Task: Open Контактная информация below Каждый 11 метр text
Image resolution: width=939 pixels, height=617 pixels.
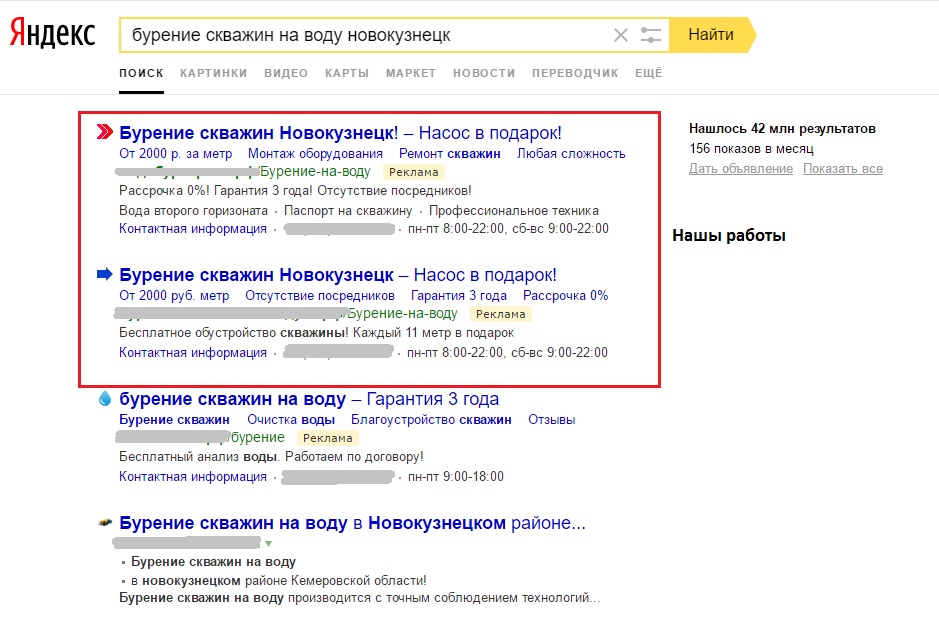Action: coord(193,353)
